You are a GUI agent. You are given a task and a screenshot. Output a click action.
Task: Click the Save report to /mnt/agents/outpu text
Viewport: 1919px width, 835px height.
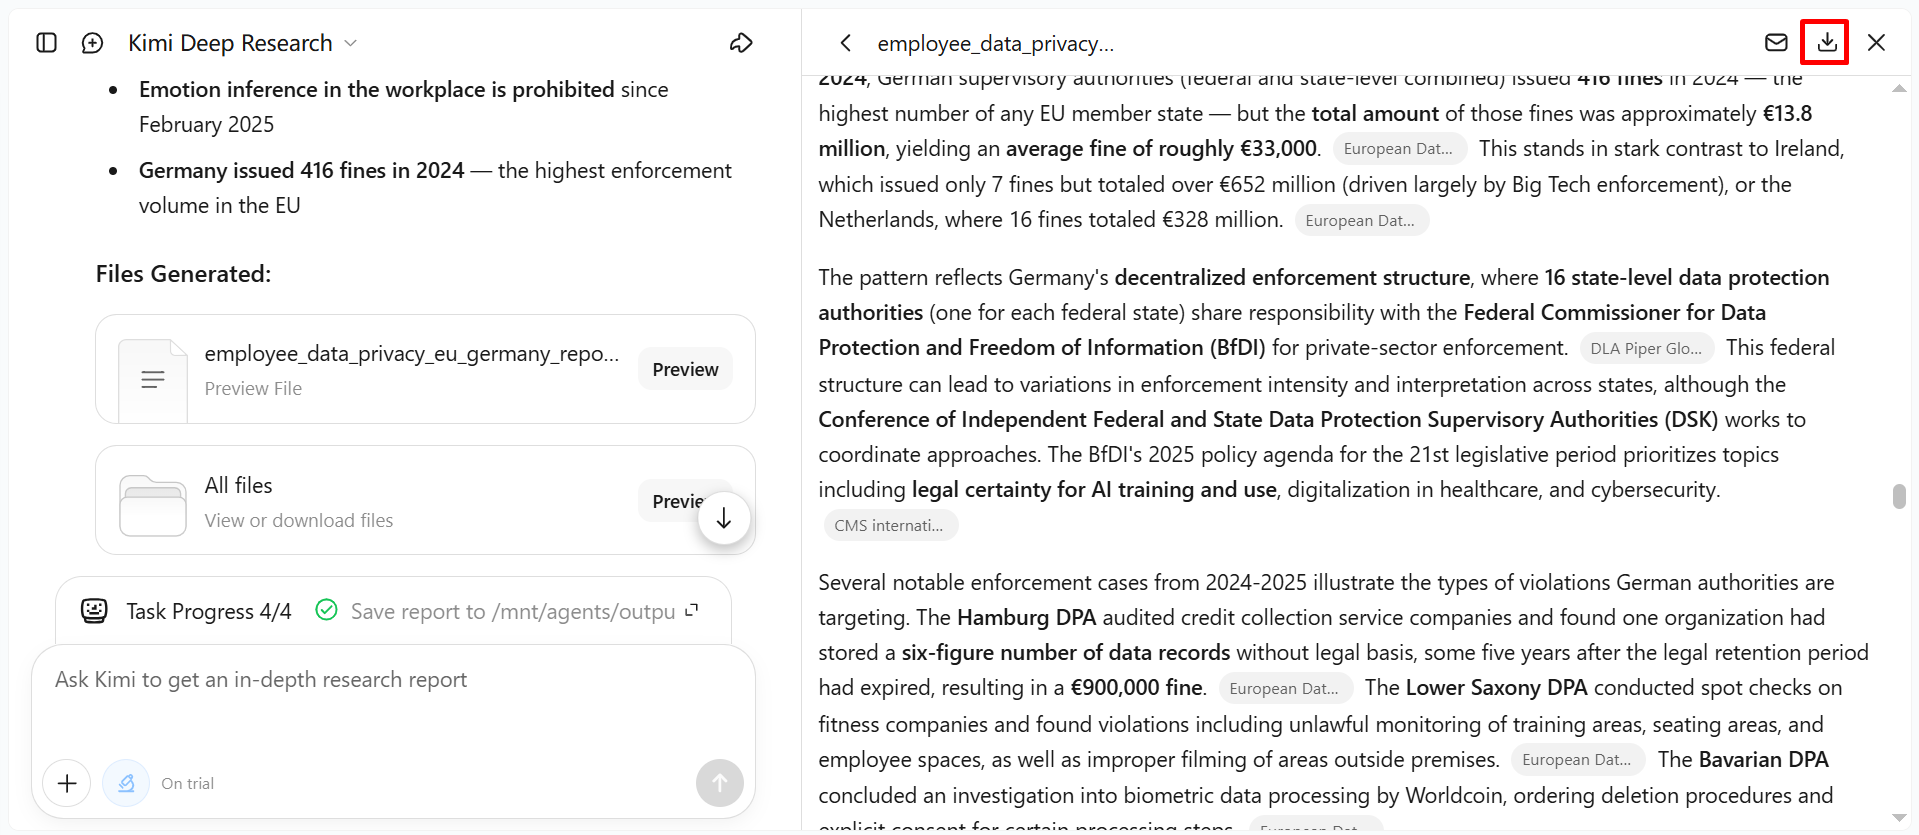[x=513, y=611]
